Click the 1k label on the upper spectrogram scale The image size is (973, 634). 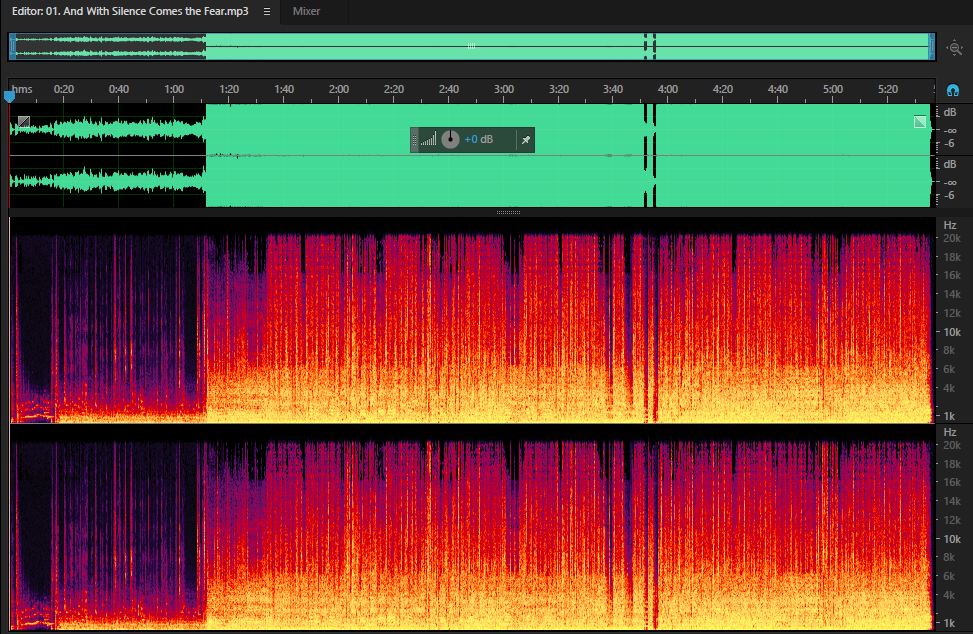[x=949, y=416]
